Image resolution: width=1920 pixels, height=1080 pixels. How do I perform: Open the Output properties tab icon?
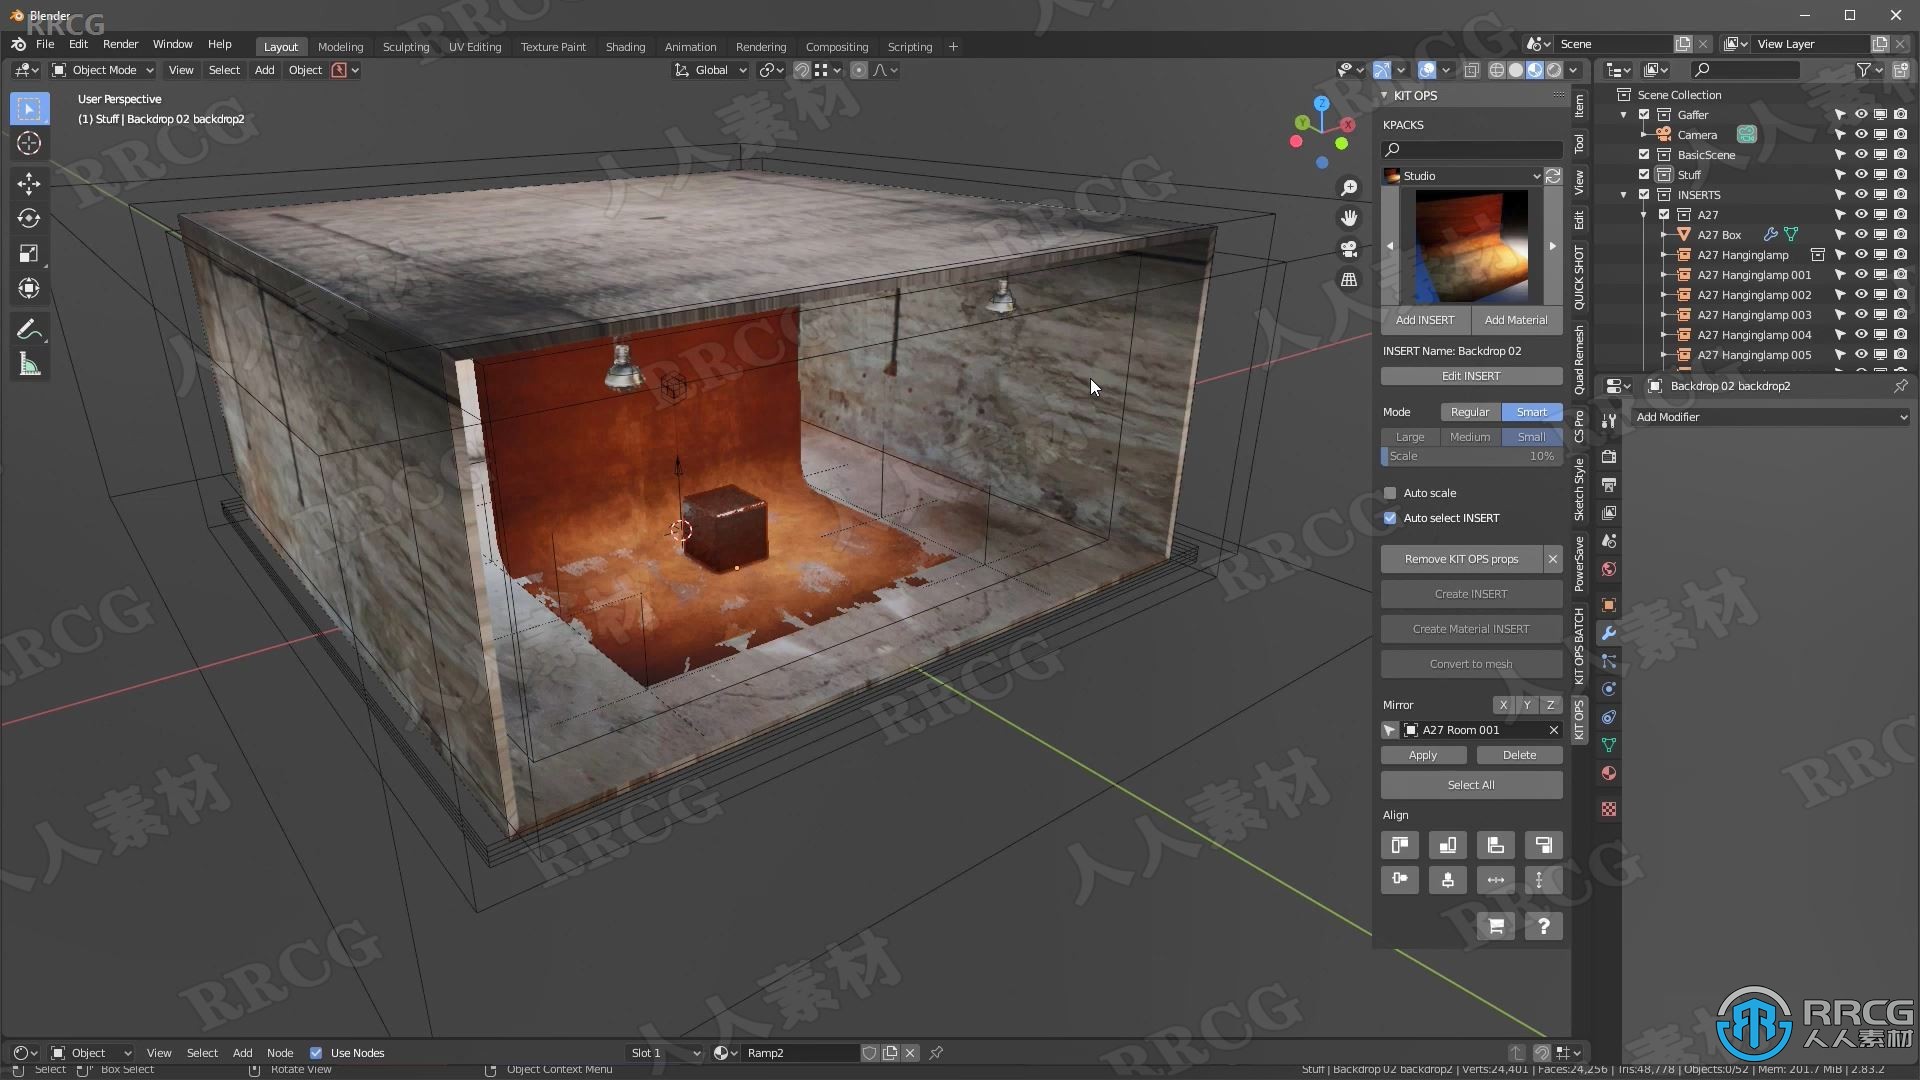pyautogui.click(x=1609, y=485)
